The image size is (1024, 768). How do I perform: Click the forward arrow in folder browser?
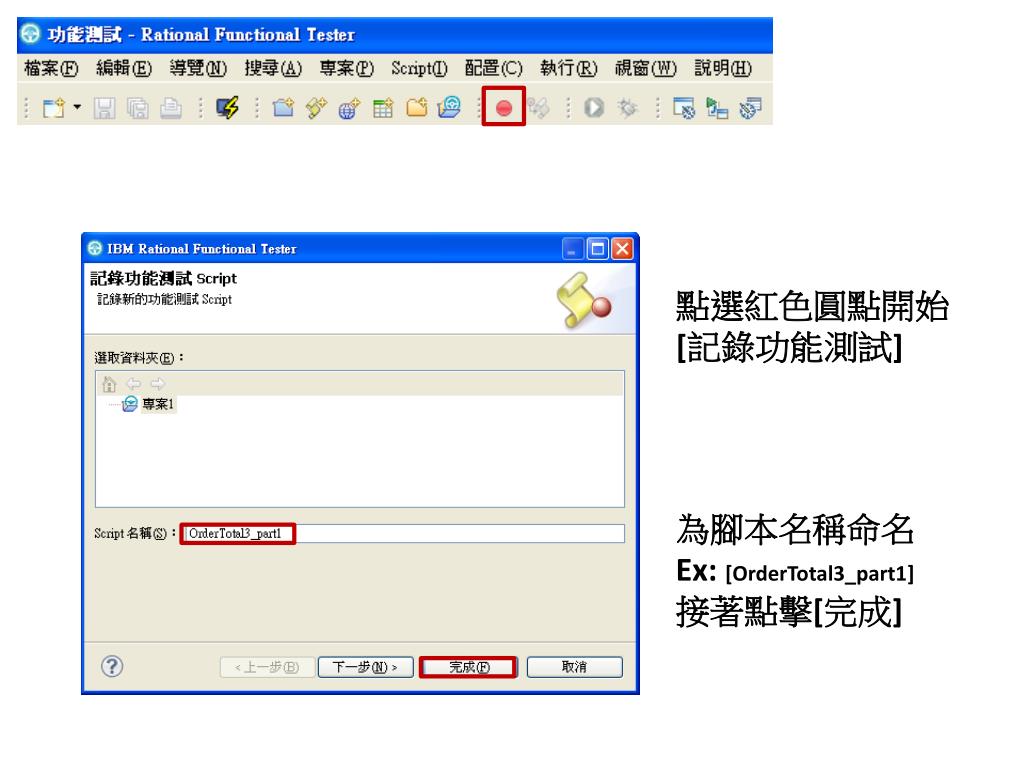click(157, 384)
